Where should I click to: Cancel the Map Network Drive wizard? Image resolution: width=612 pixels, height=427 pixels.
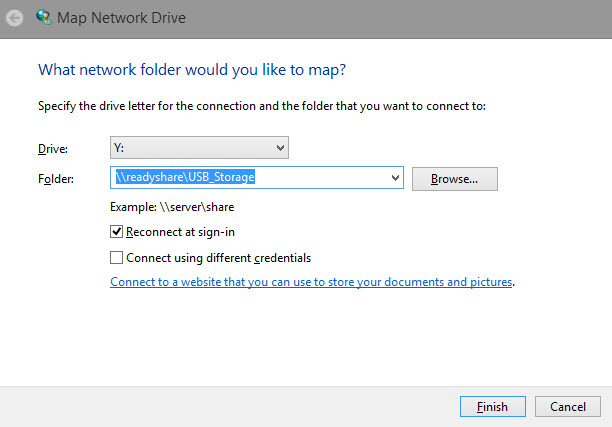[568, 407]
